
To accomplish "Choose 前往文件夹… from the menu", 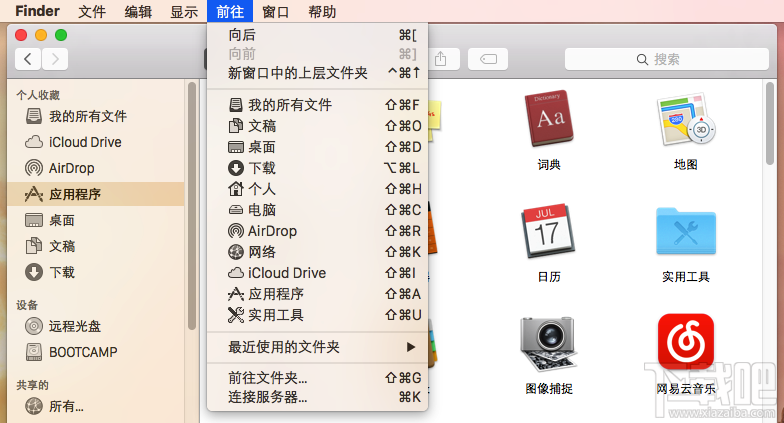I will pos(318,378).
